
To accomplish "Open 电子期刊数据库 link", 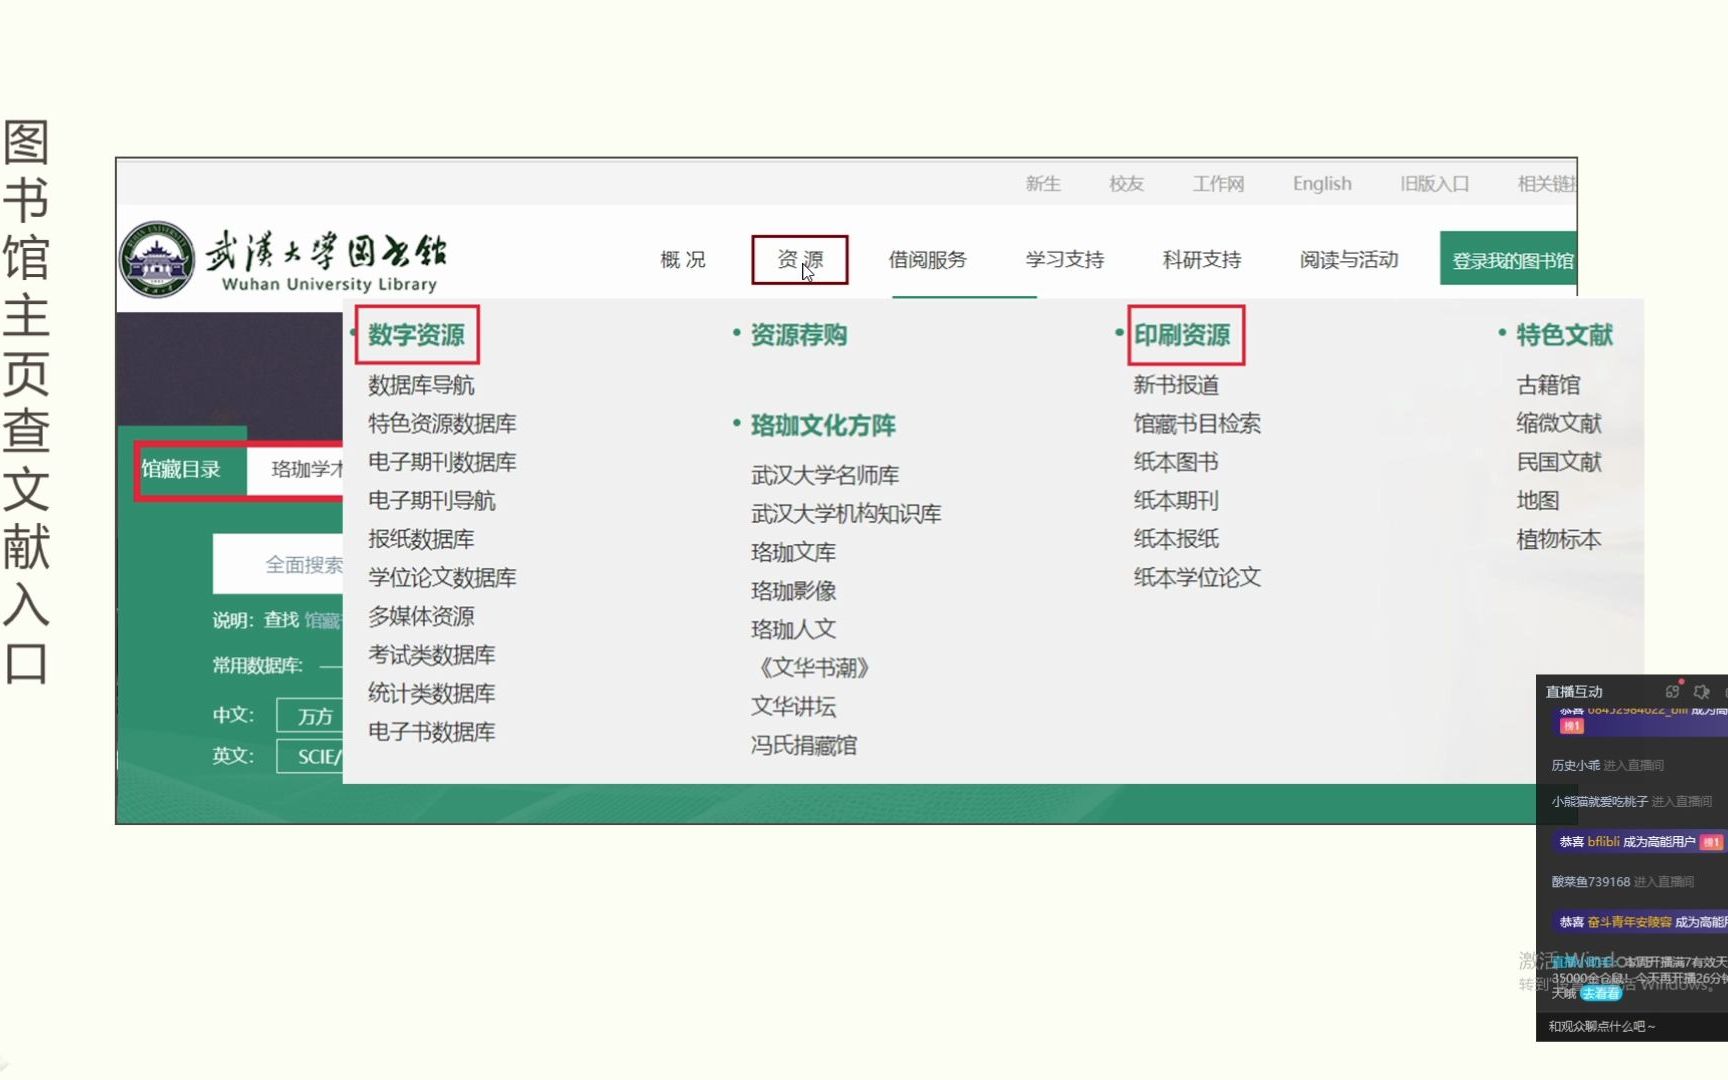I will point(442,462).
